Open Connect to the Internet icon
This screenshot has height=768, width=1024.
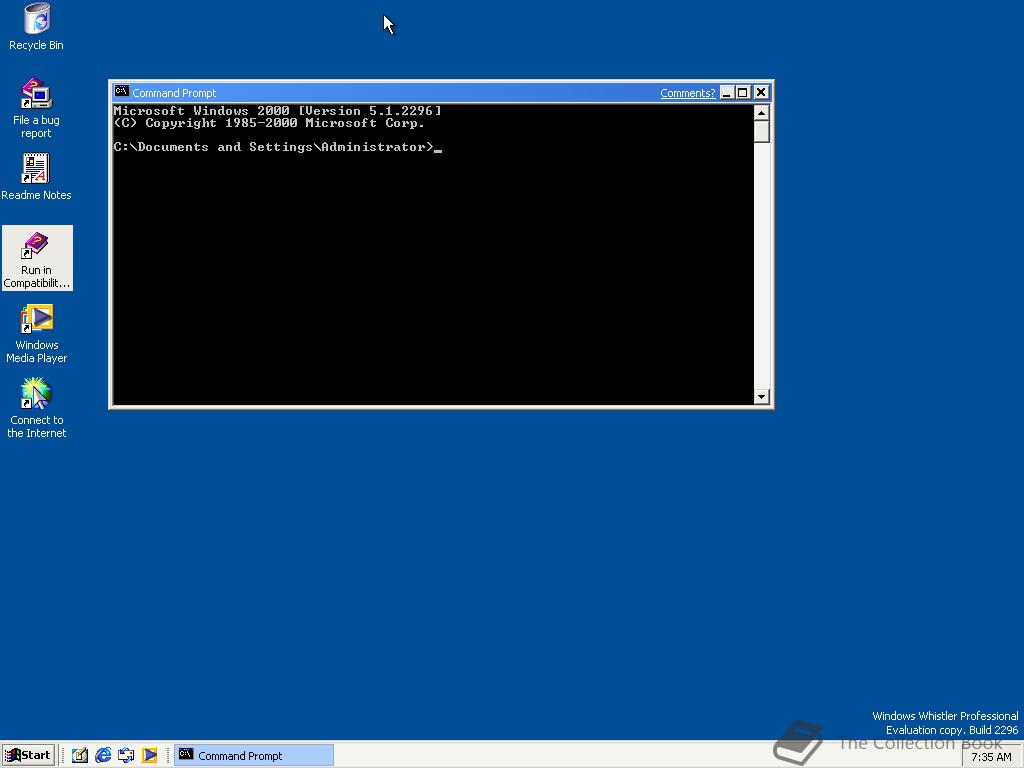tap(37, 408)
